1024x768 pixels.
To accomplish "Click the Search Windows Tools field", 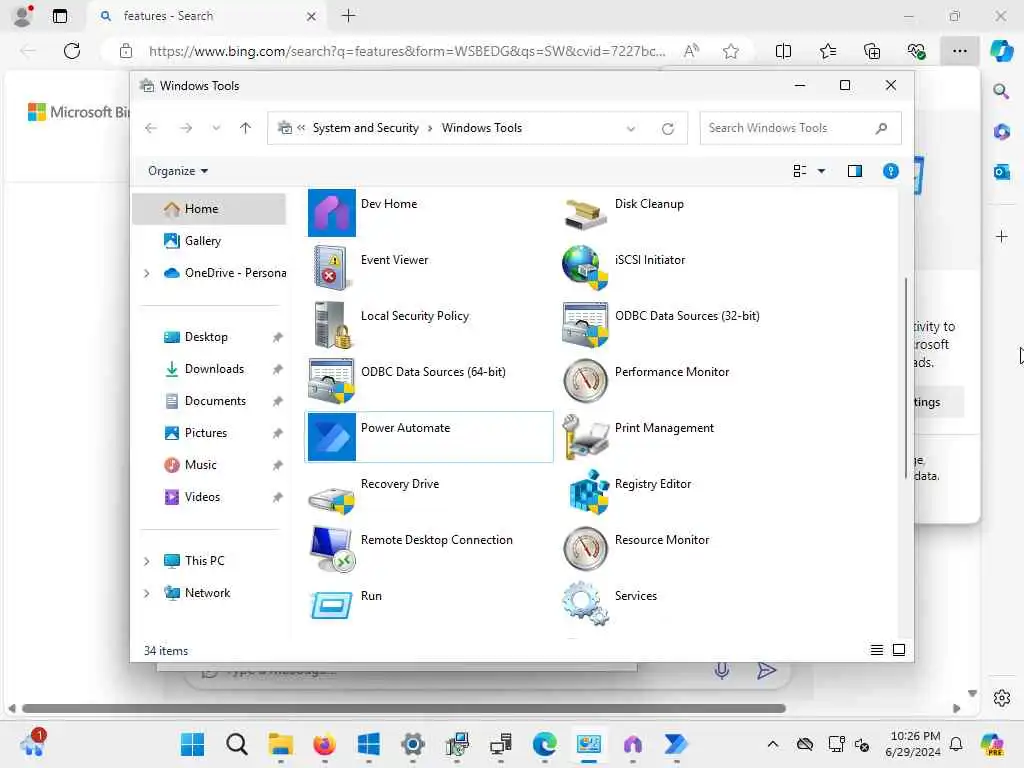I will [x=801, y=128].
